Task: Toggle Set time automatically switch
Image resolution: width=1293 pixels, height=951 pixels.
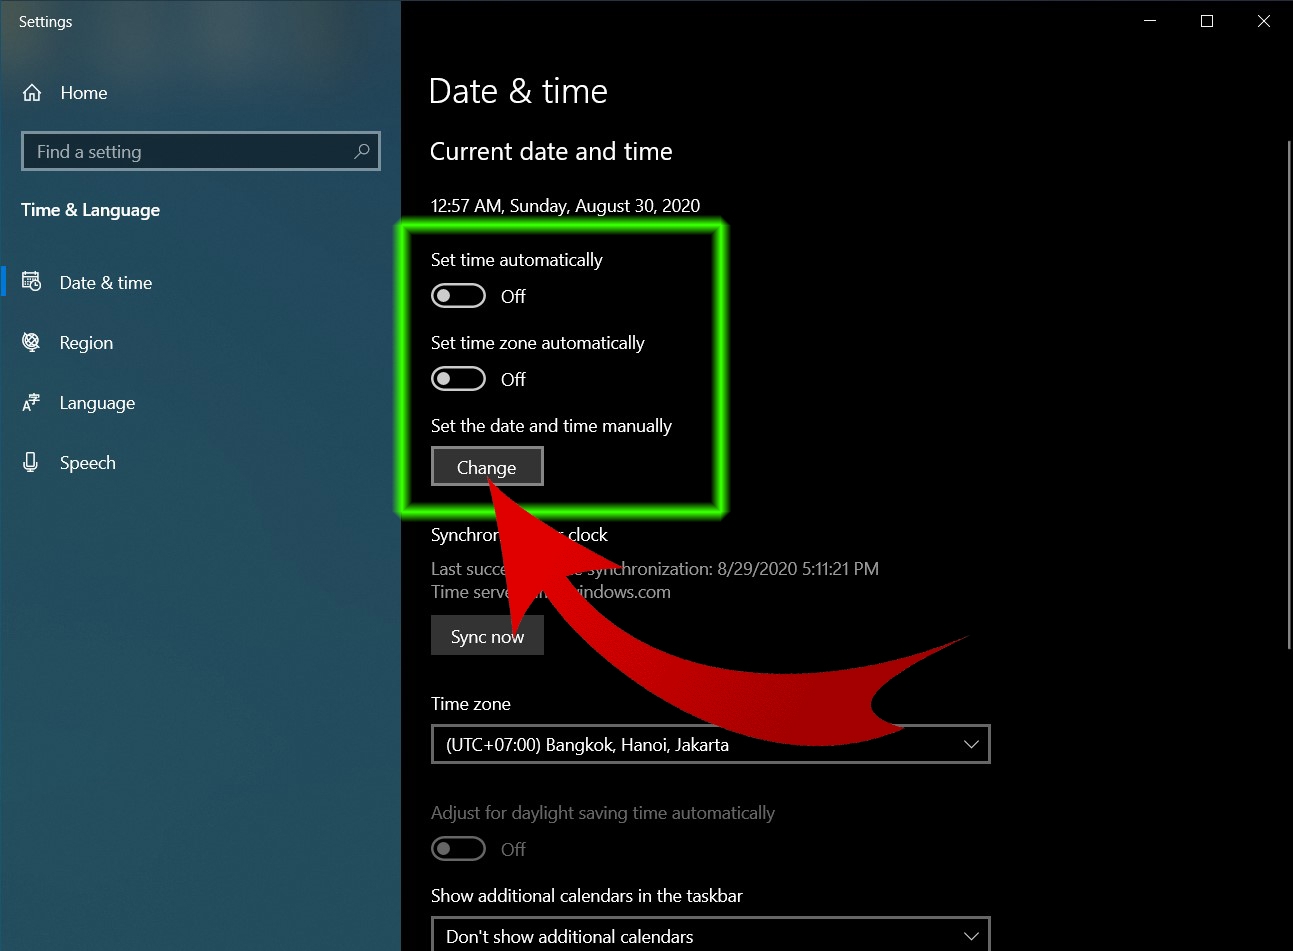Action: tap(458, 296)
